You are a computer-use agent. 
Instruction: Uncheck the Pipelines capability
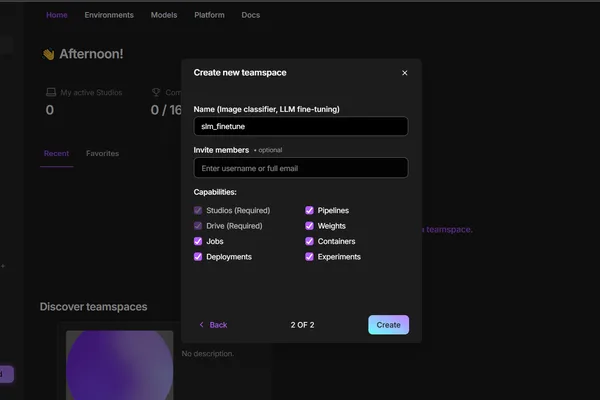[x=309, y=211]
